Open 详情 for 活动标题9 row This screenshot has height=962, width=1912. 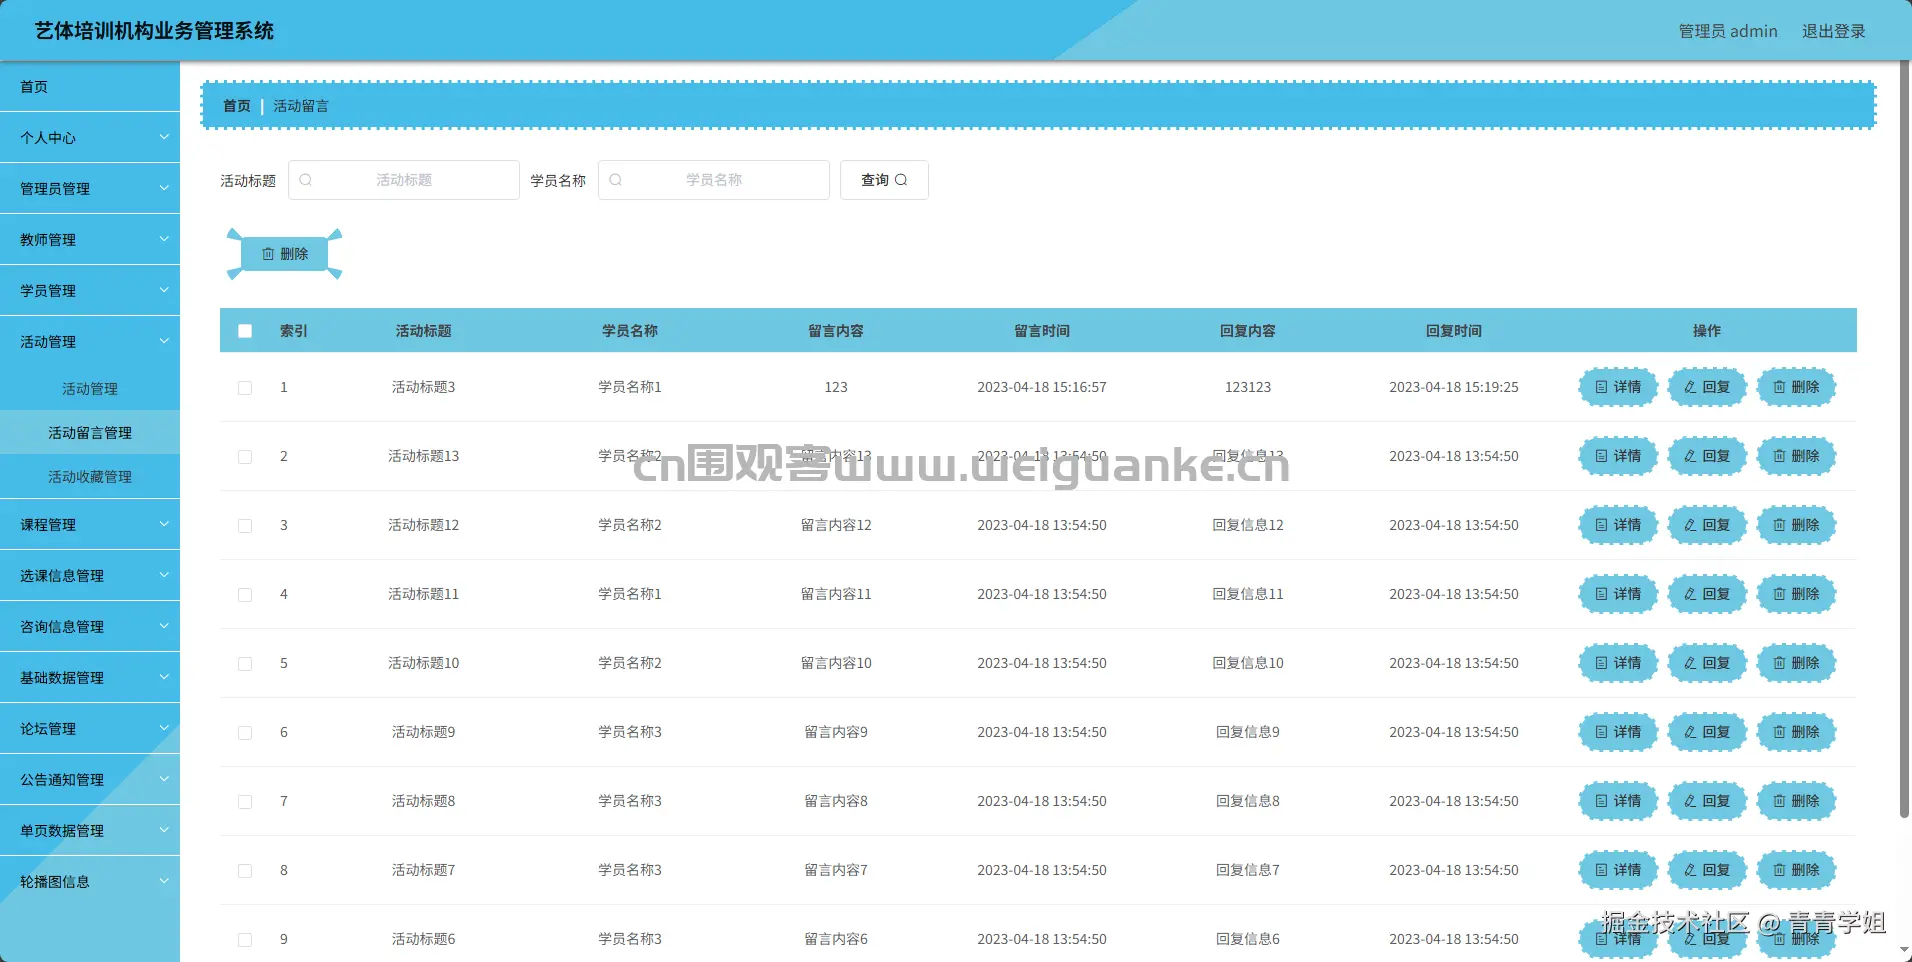click(x=1618, y=732)
